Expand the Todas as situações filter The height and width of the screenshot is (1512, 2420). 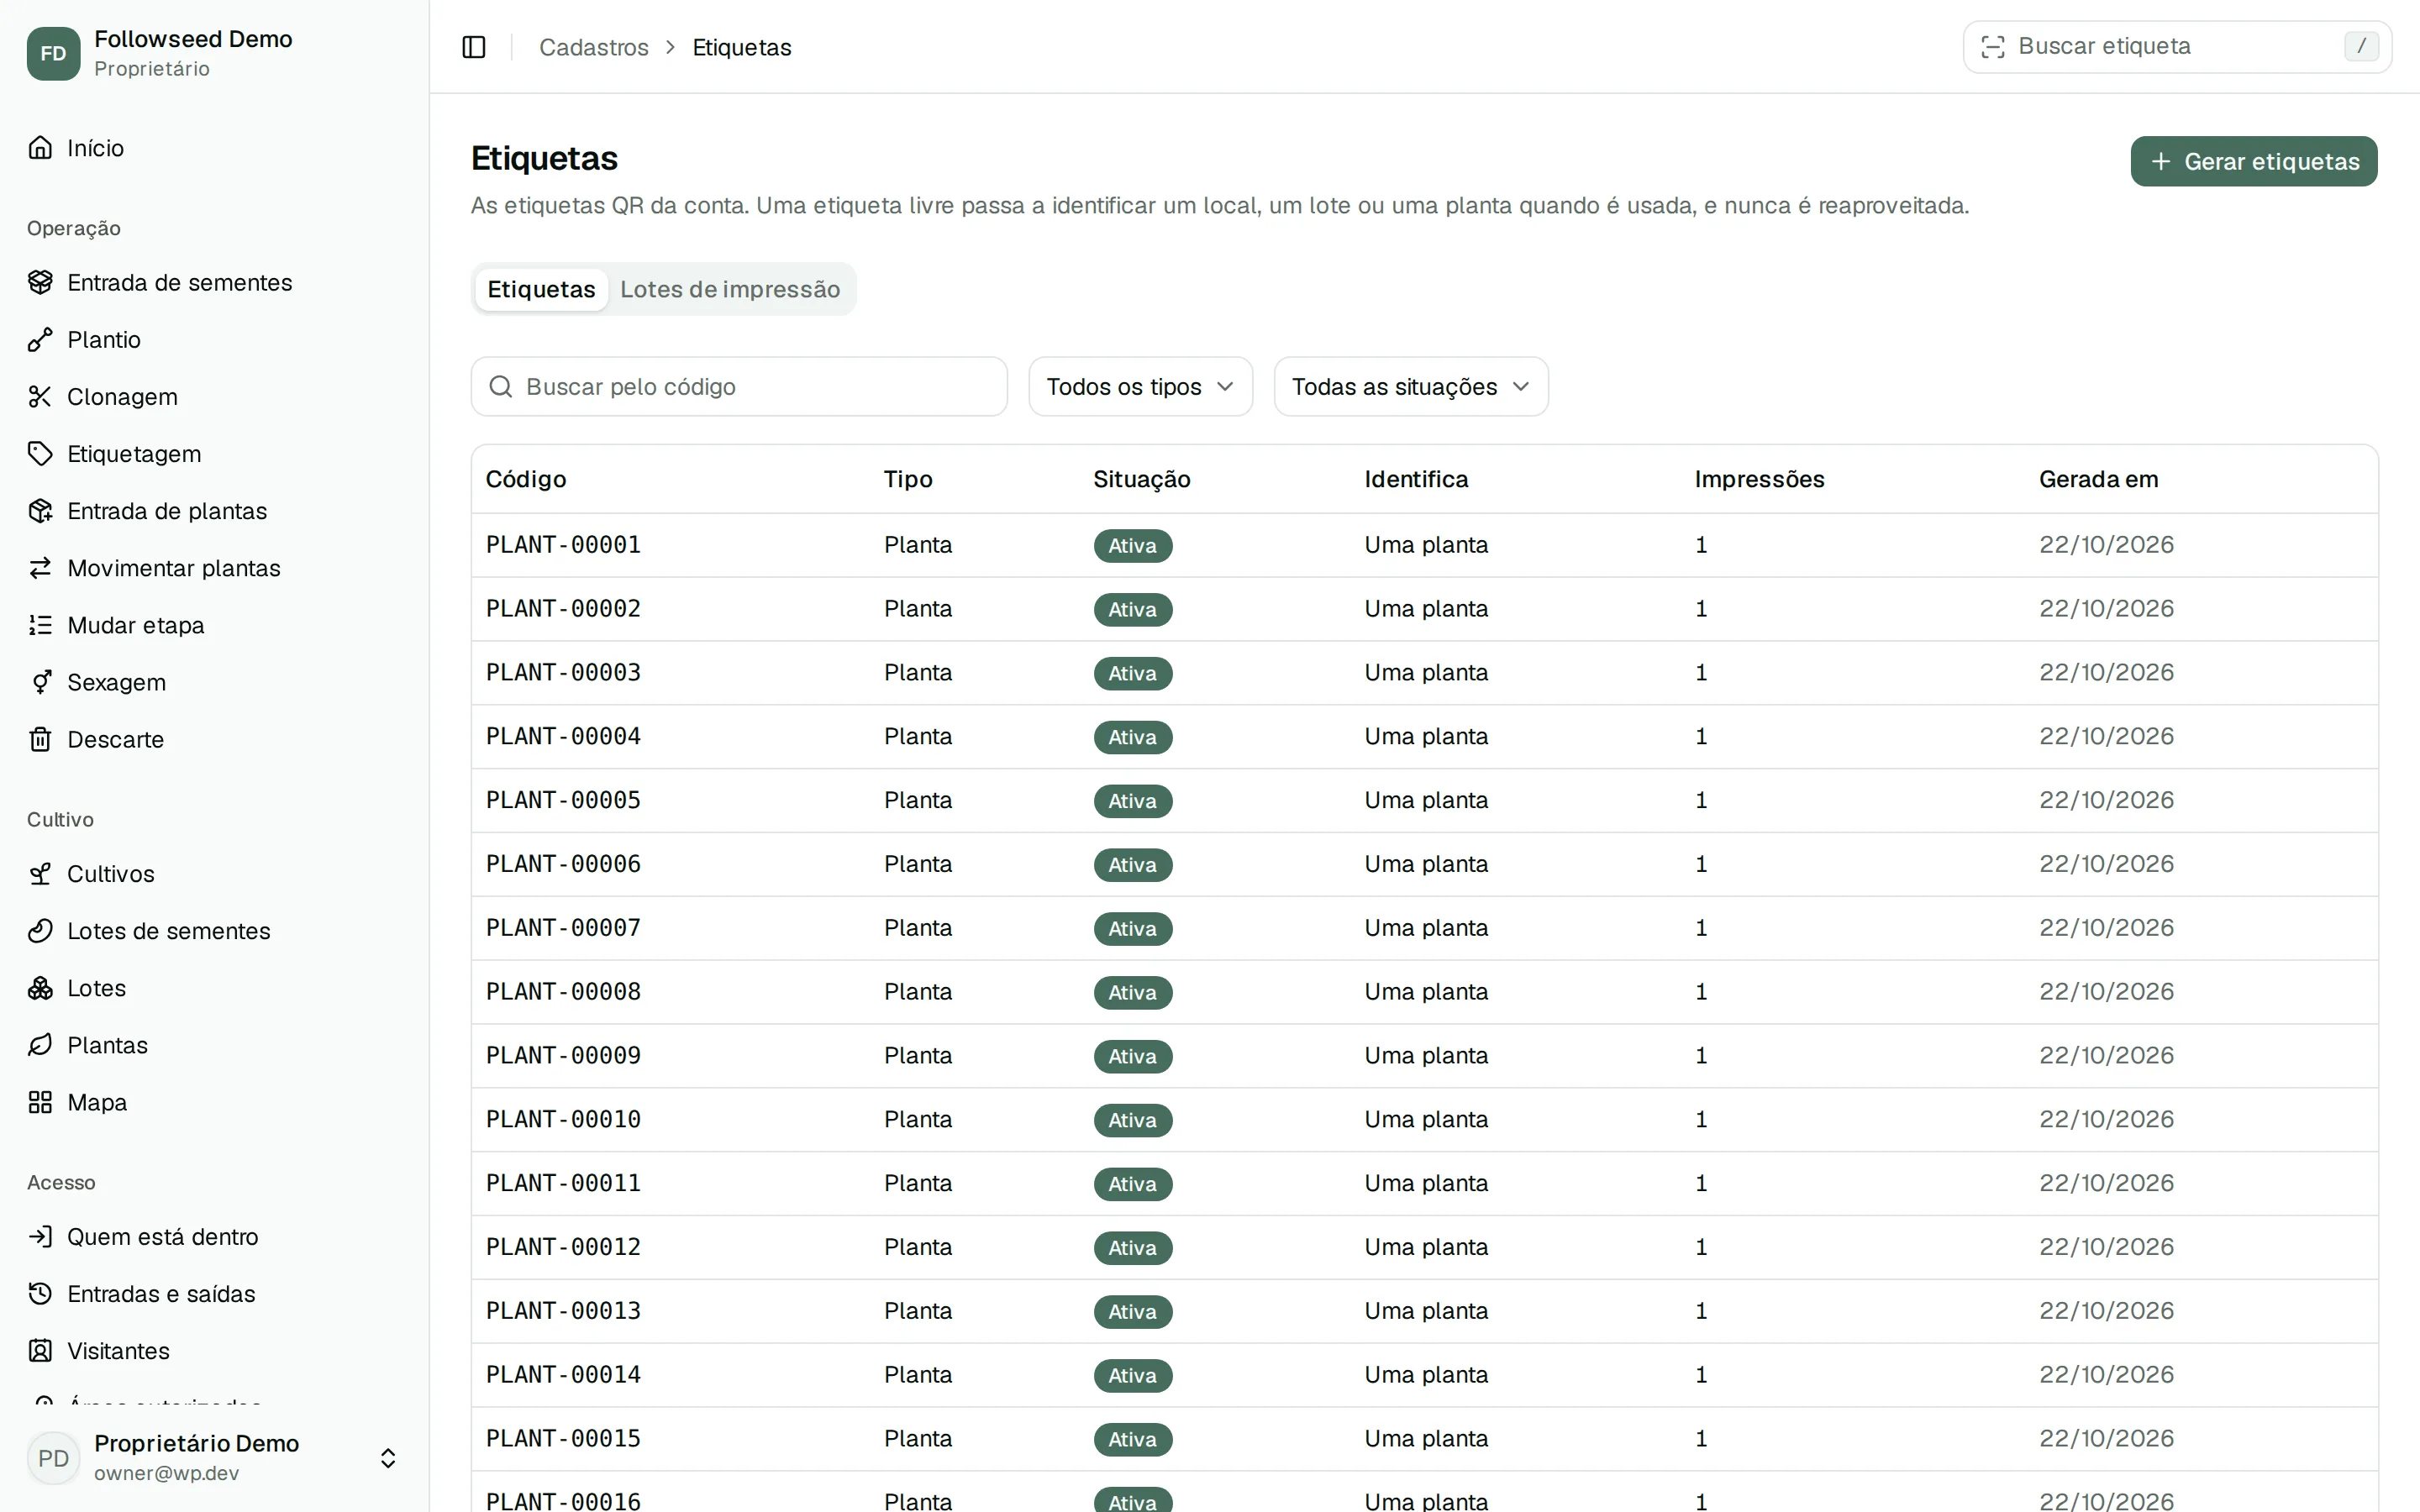(x=1411, y=387)
